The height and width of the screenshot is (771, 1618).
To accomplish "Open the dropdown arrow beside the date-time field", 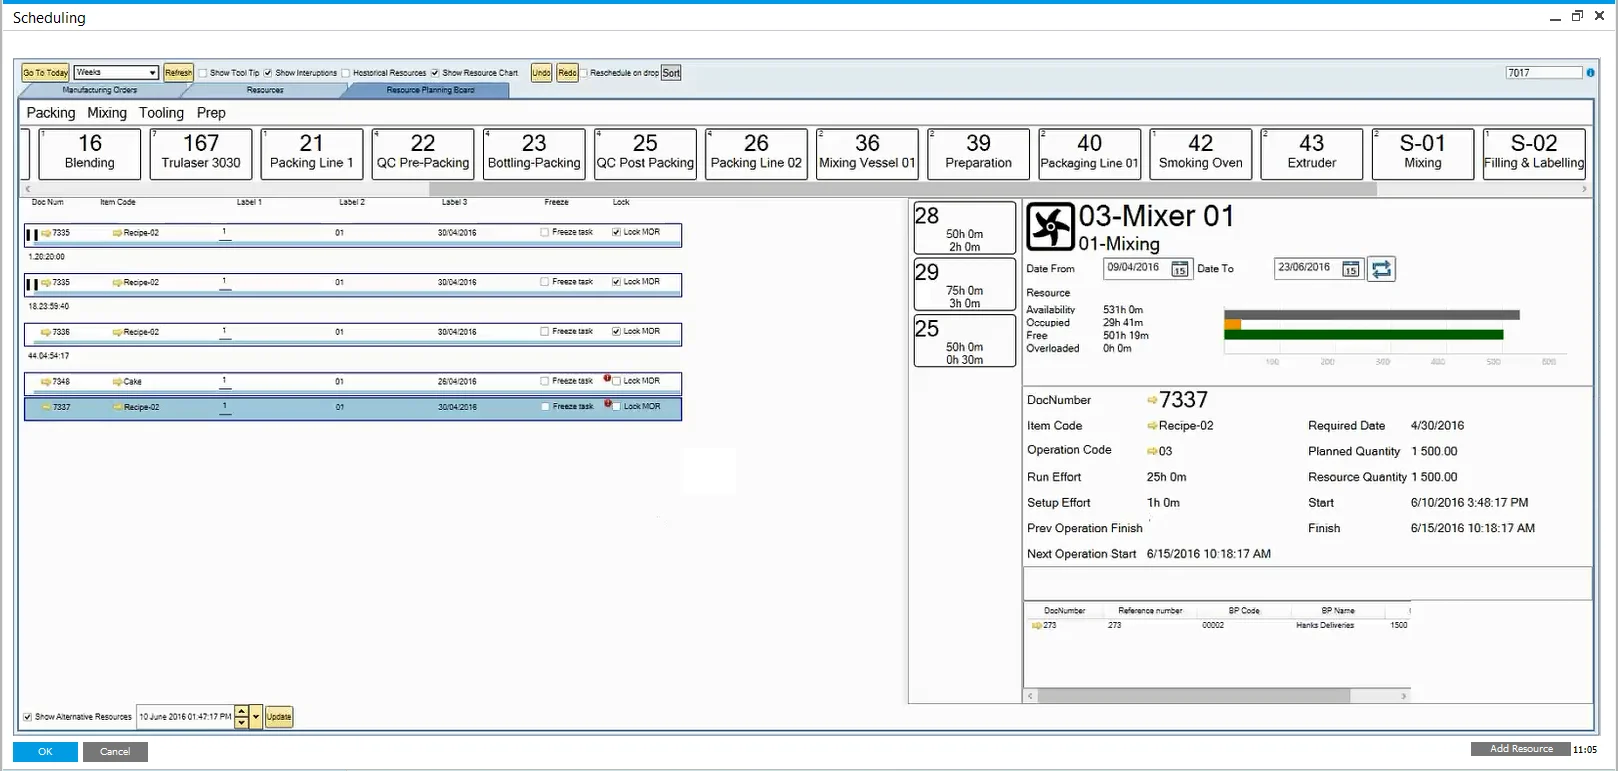I will (256, 717).
